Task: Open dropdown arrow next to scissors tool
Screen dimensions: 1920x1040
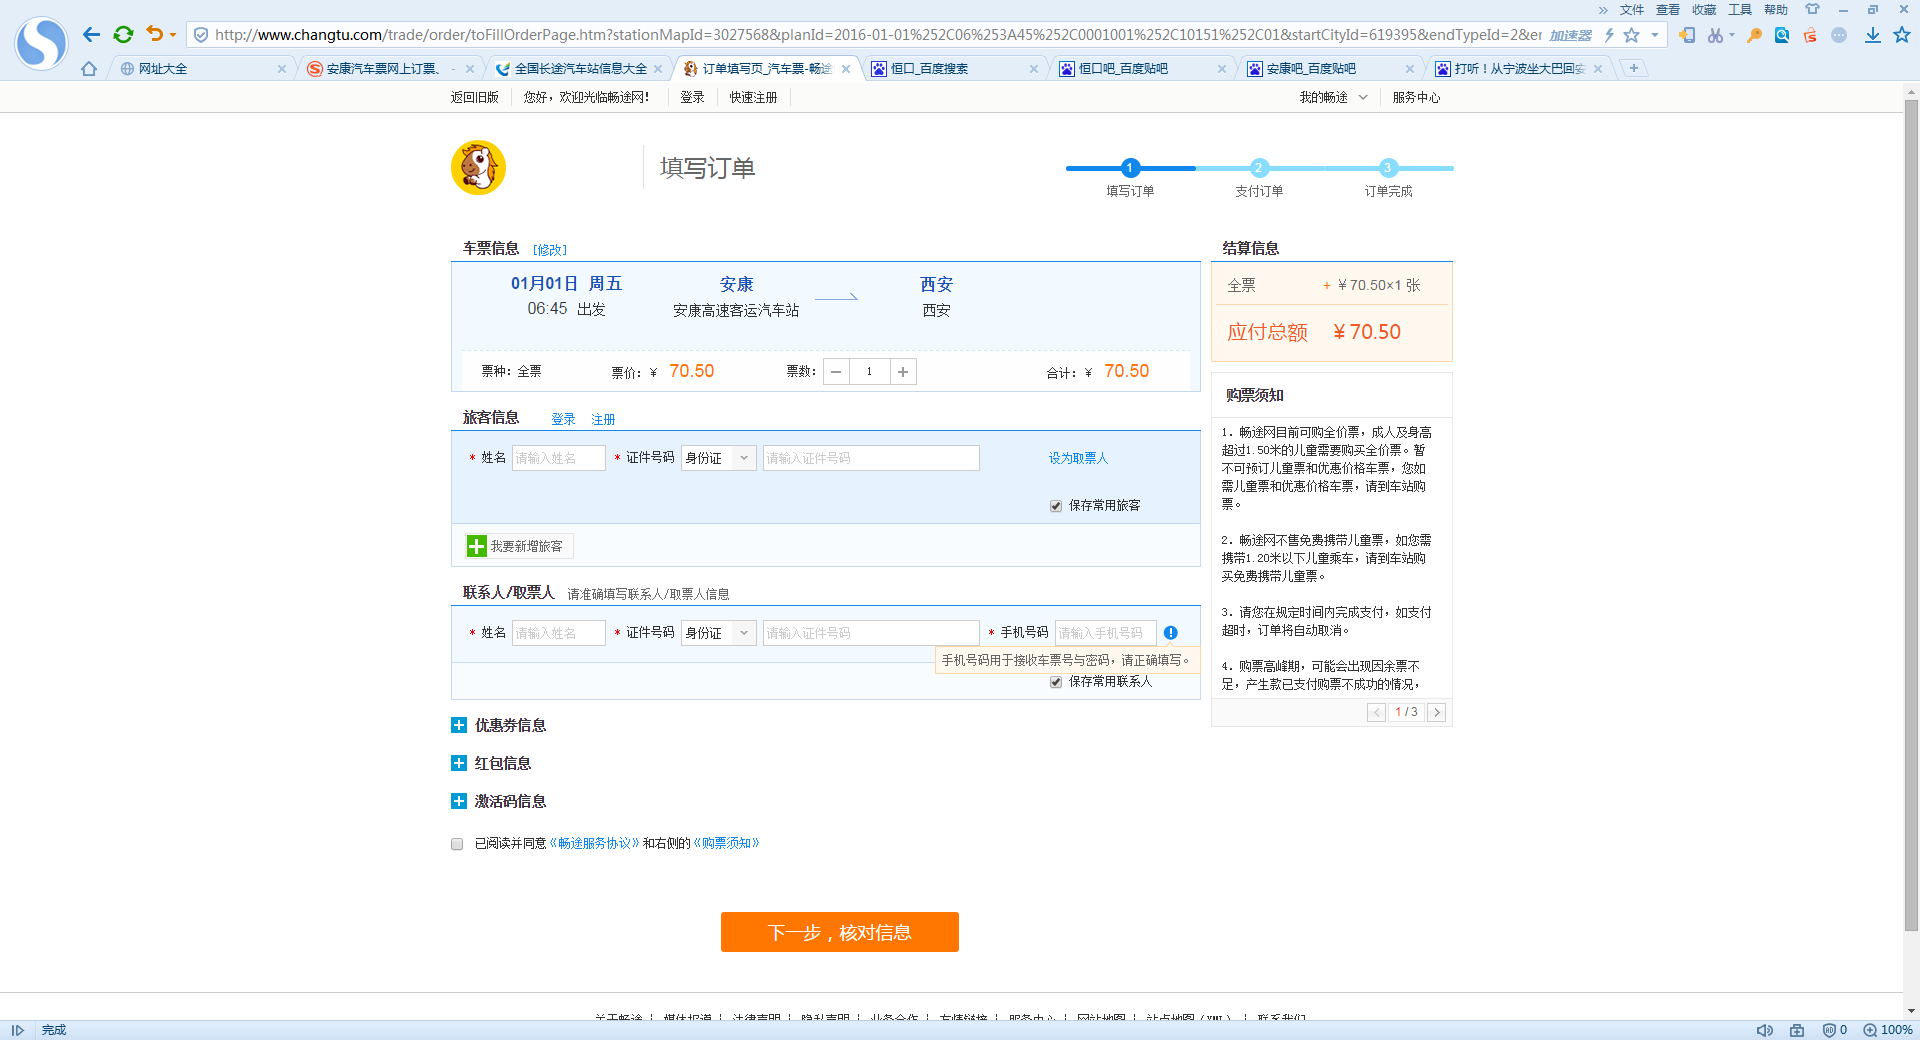Action: [x=1732, y=35]
